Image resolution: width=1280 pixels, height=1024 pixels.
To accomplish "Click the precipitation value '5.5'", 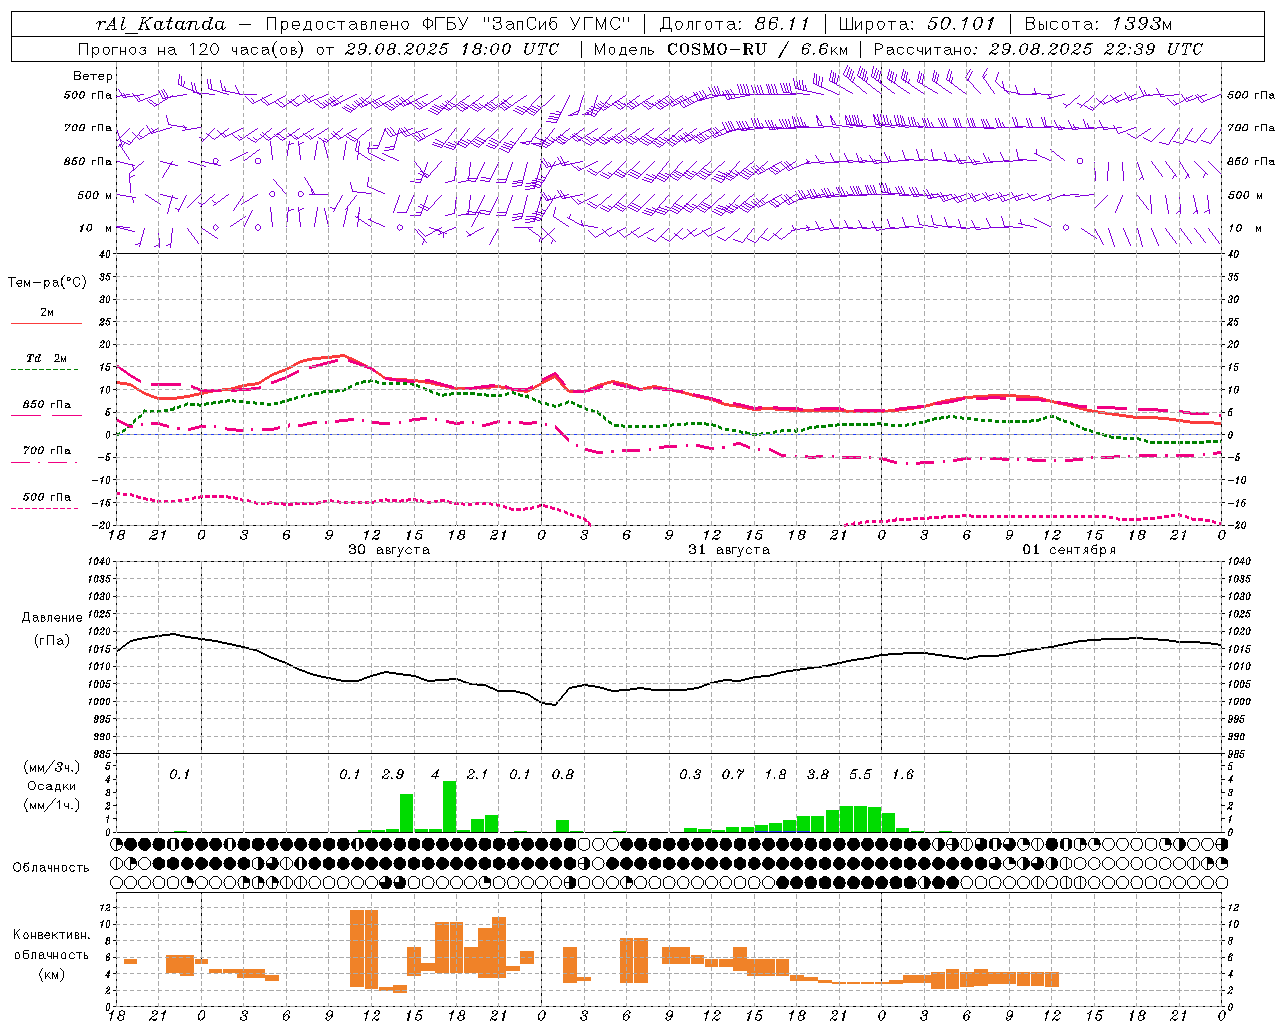I will [860, 774].
